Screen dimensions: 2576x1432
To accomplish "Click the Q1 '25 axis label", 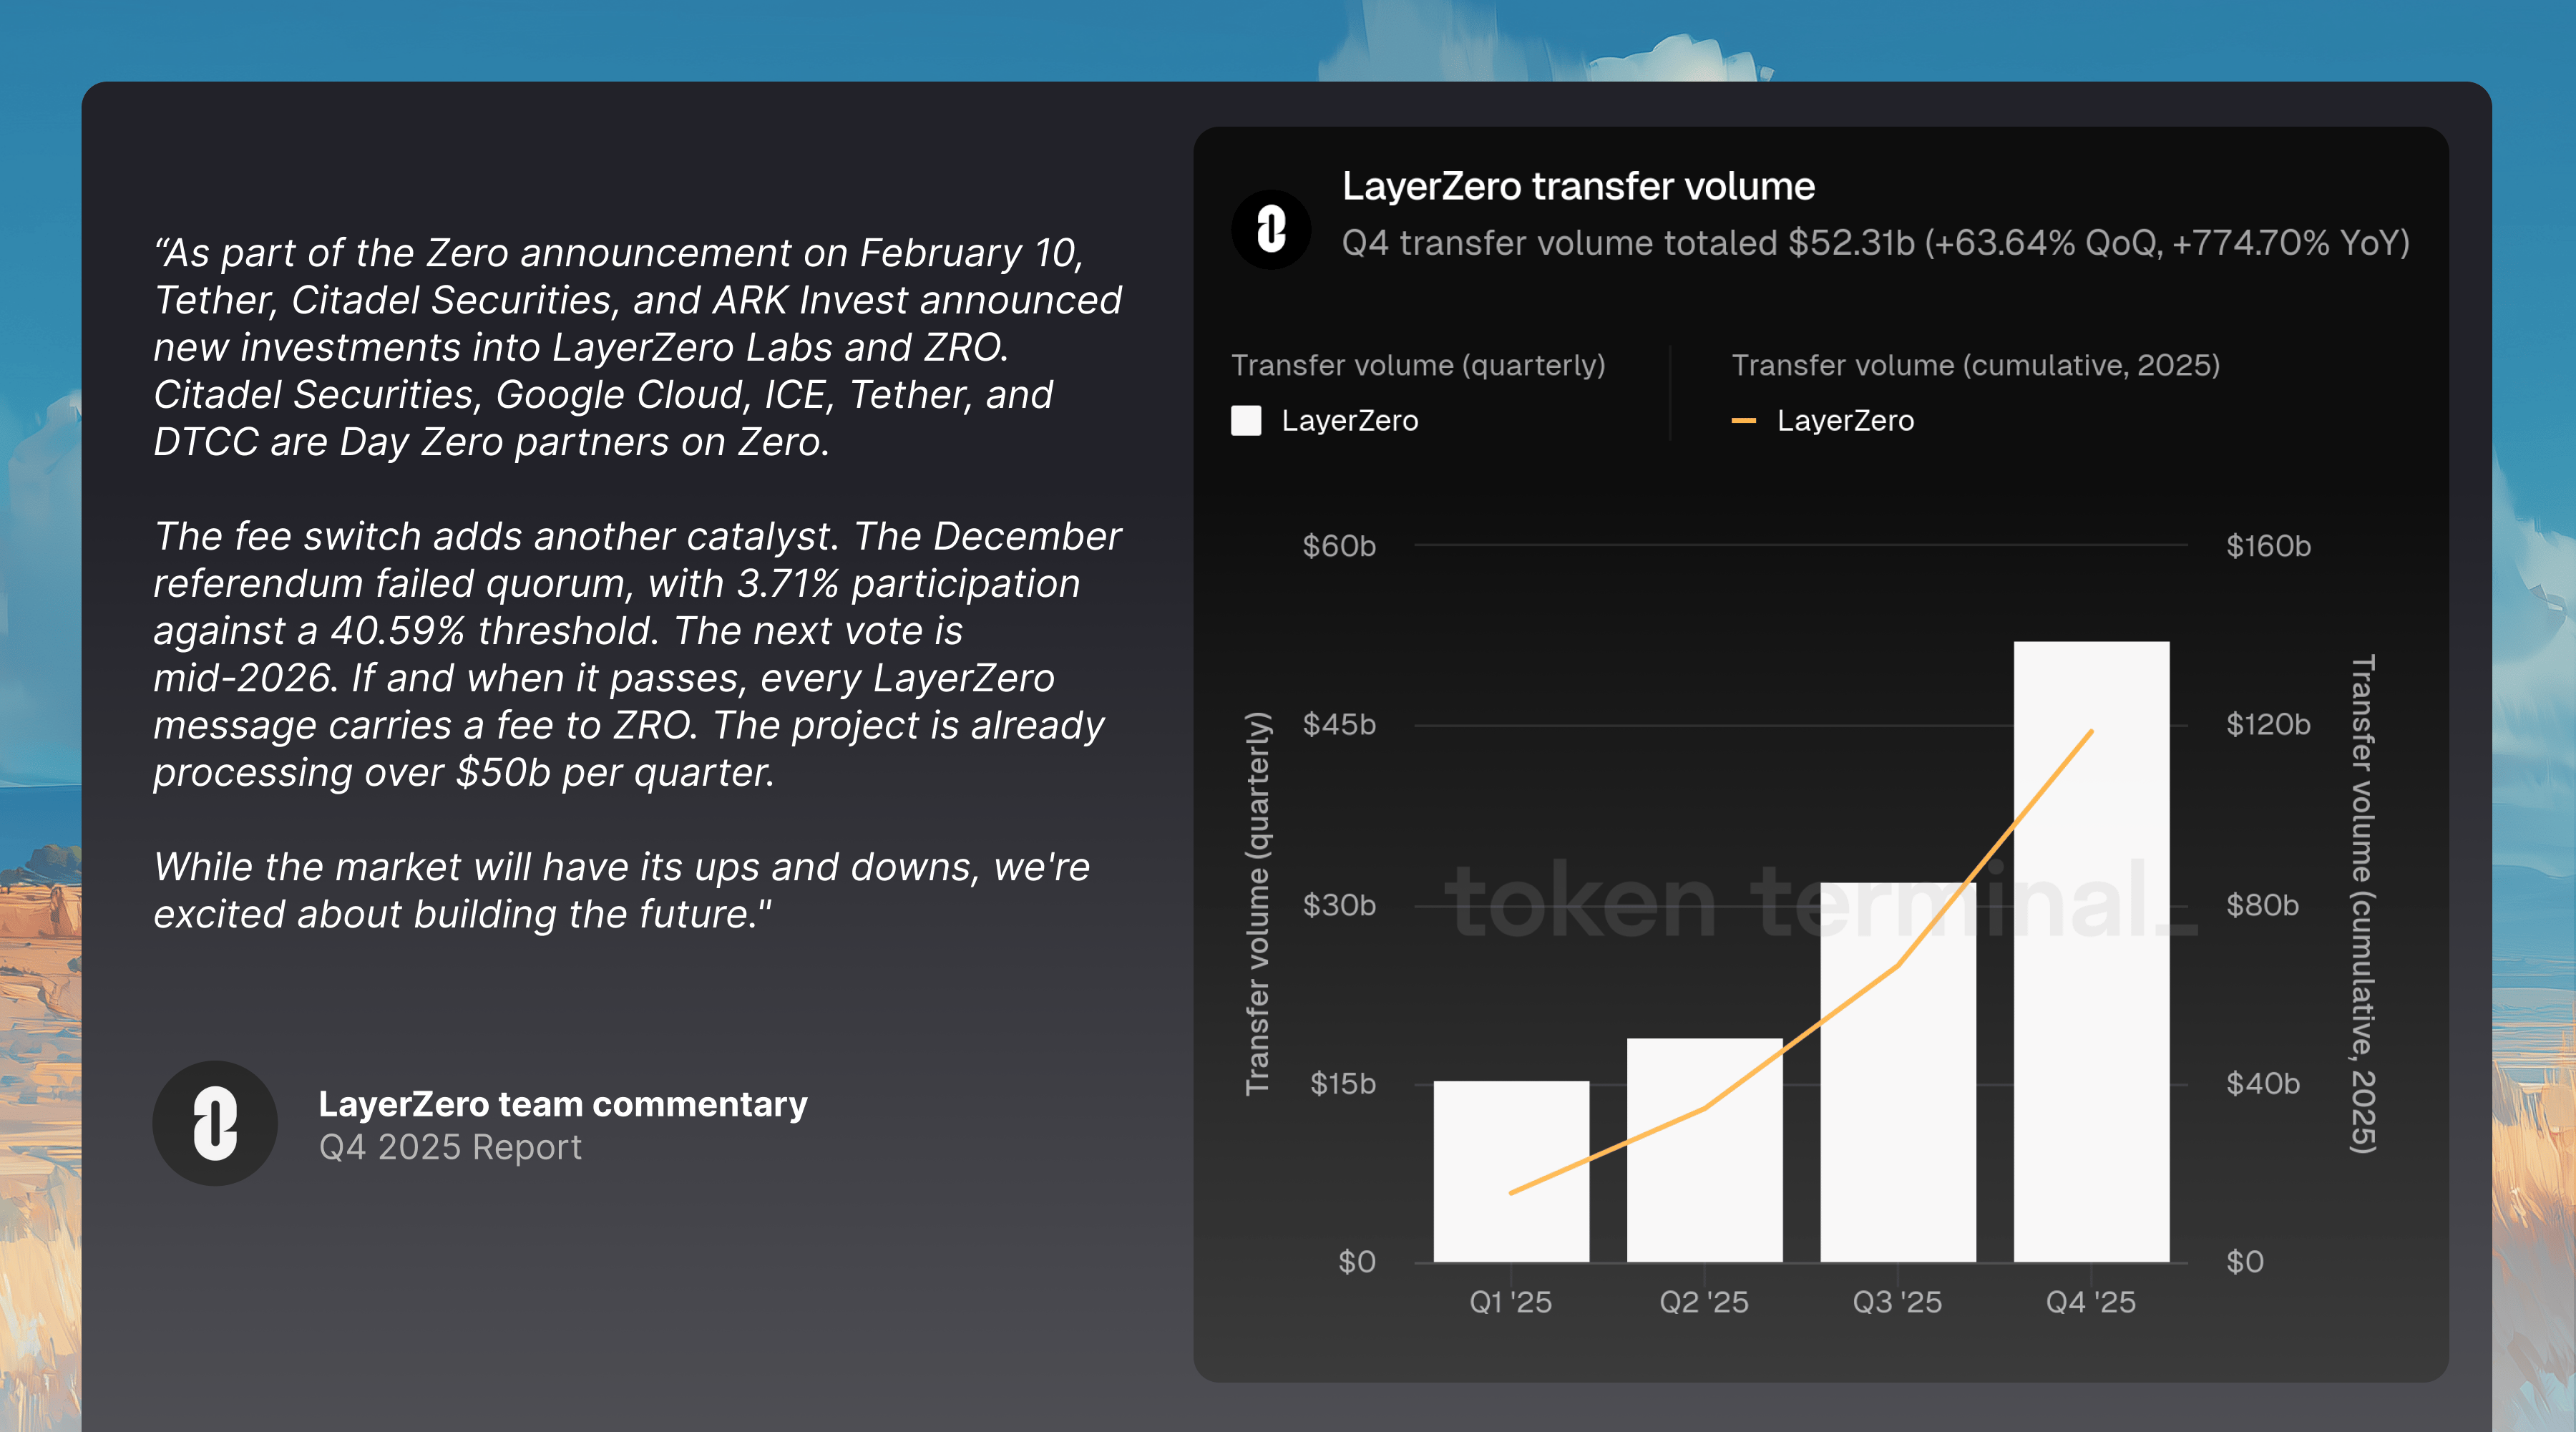I will [x=1510, y=1302].
